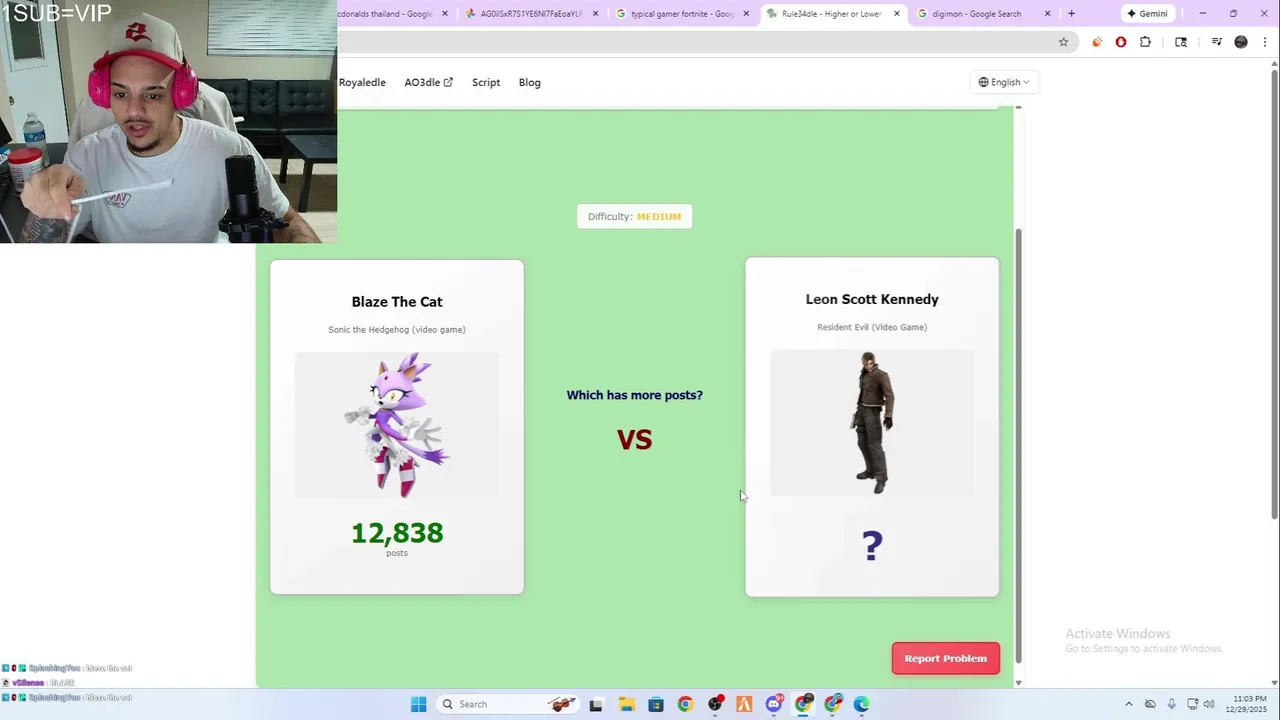Viewport: 1280px width, 720px height.
Task: Open the Blog nav link
Action: pos(530,82)
